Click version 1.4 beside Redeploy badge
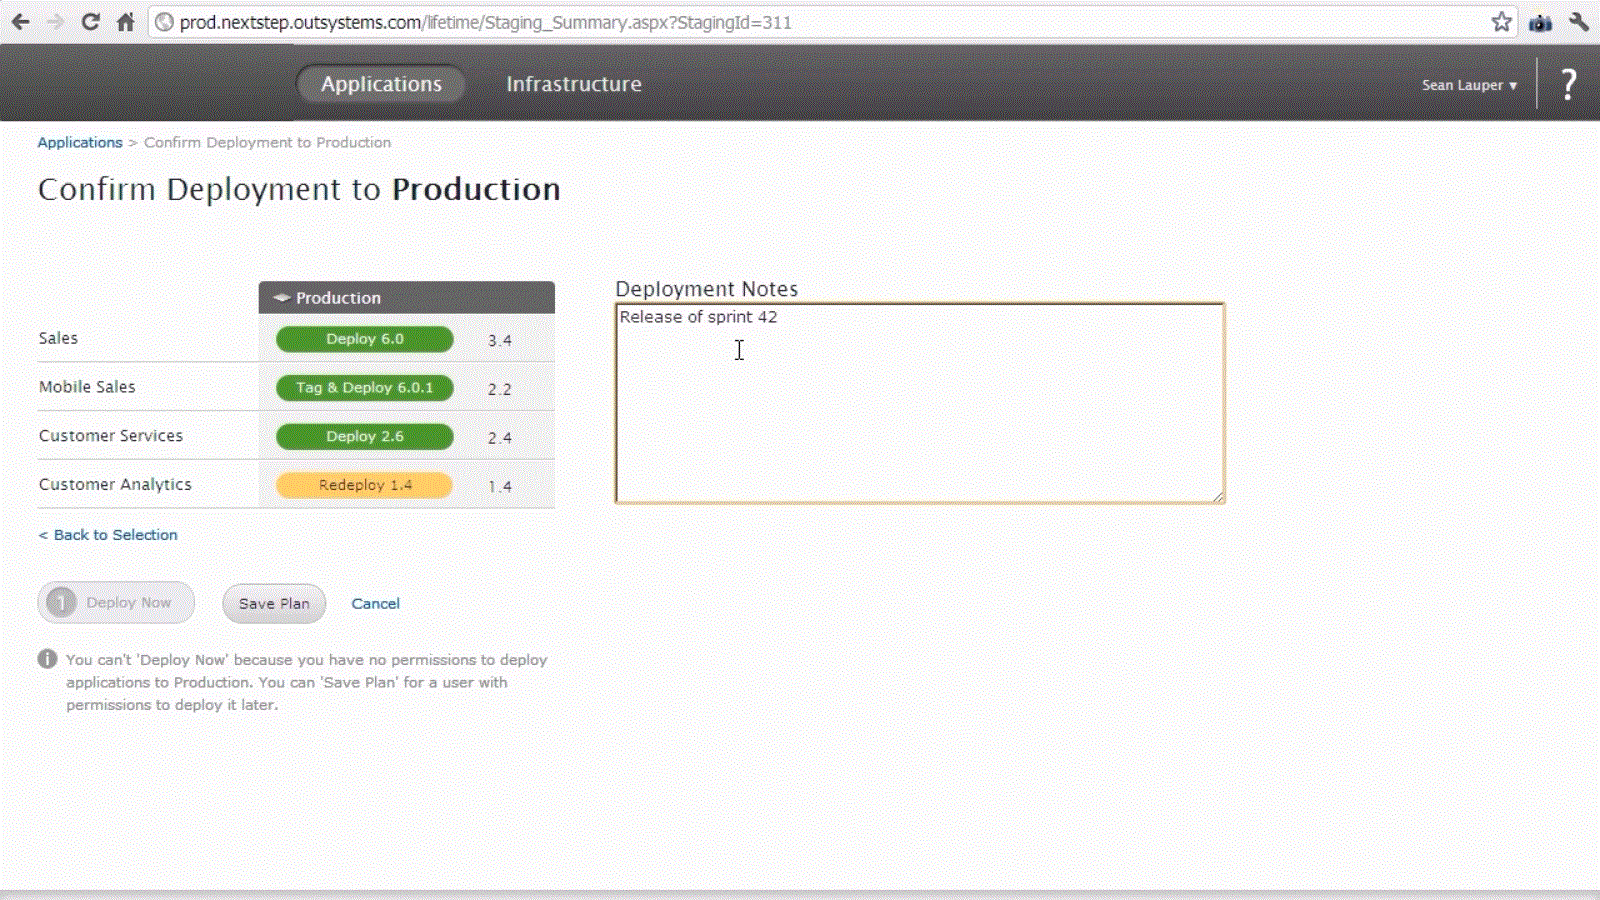This screenshot has width=1600, height=900. (x=500, y=486)
